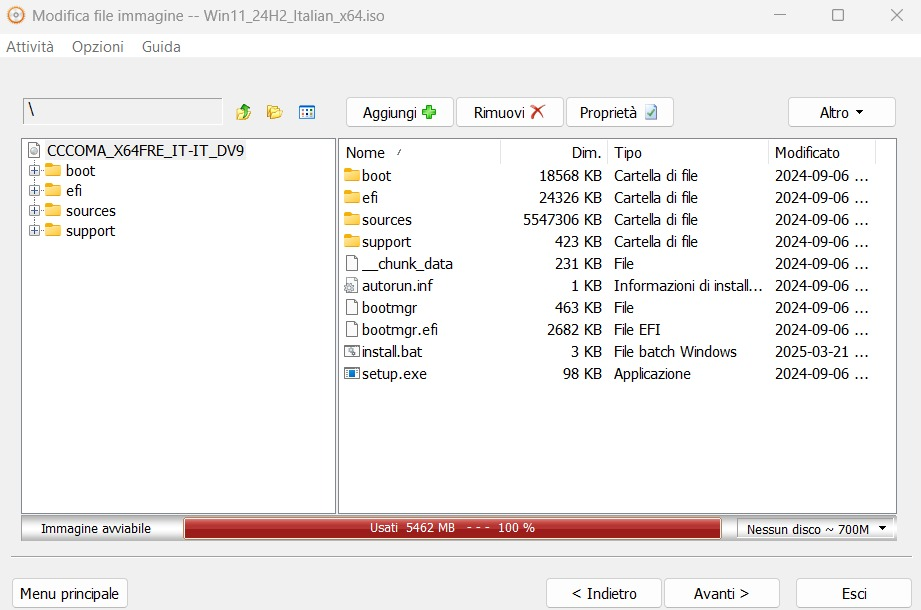Click the view mode grid icon
Image resolution: width=921 pixels, height=610 pixels.
click(307, 112)
